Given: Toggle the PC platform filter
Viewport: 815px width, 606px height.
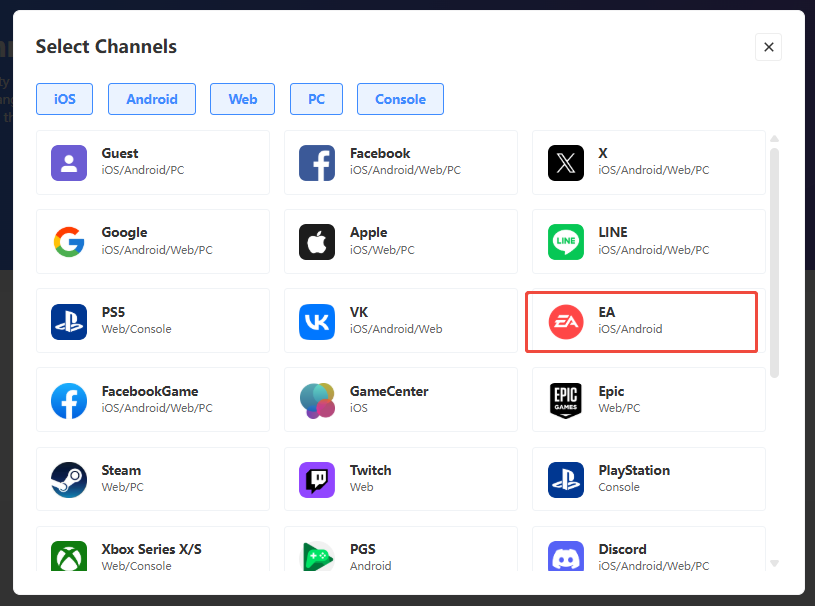Looking at the screenshot, I should [x=316, y=99].
